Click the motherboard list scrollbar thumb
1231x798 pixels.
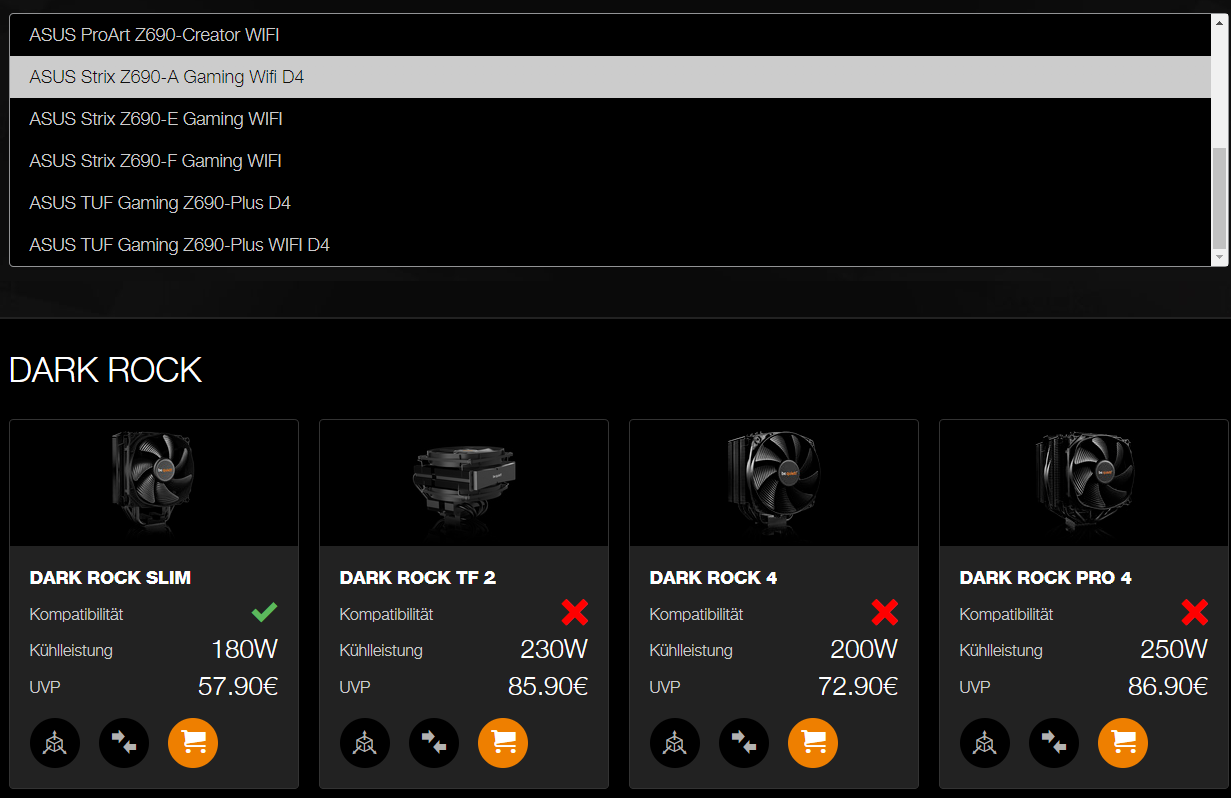coord(1219,198)
